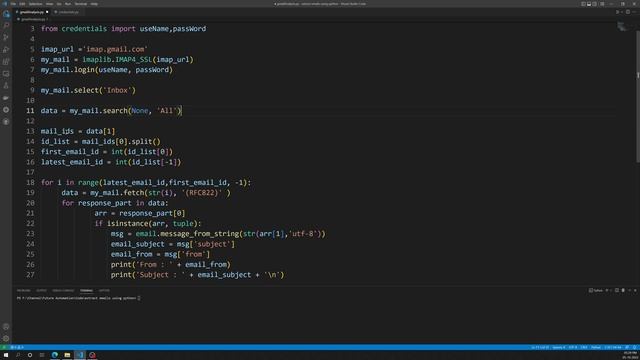
Task: Close the active tab via unsaved dot
Action: click(47, 12)
